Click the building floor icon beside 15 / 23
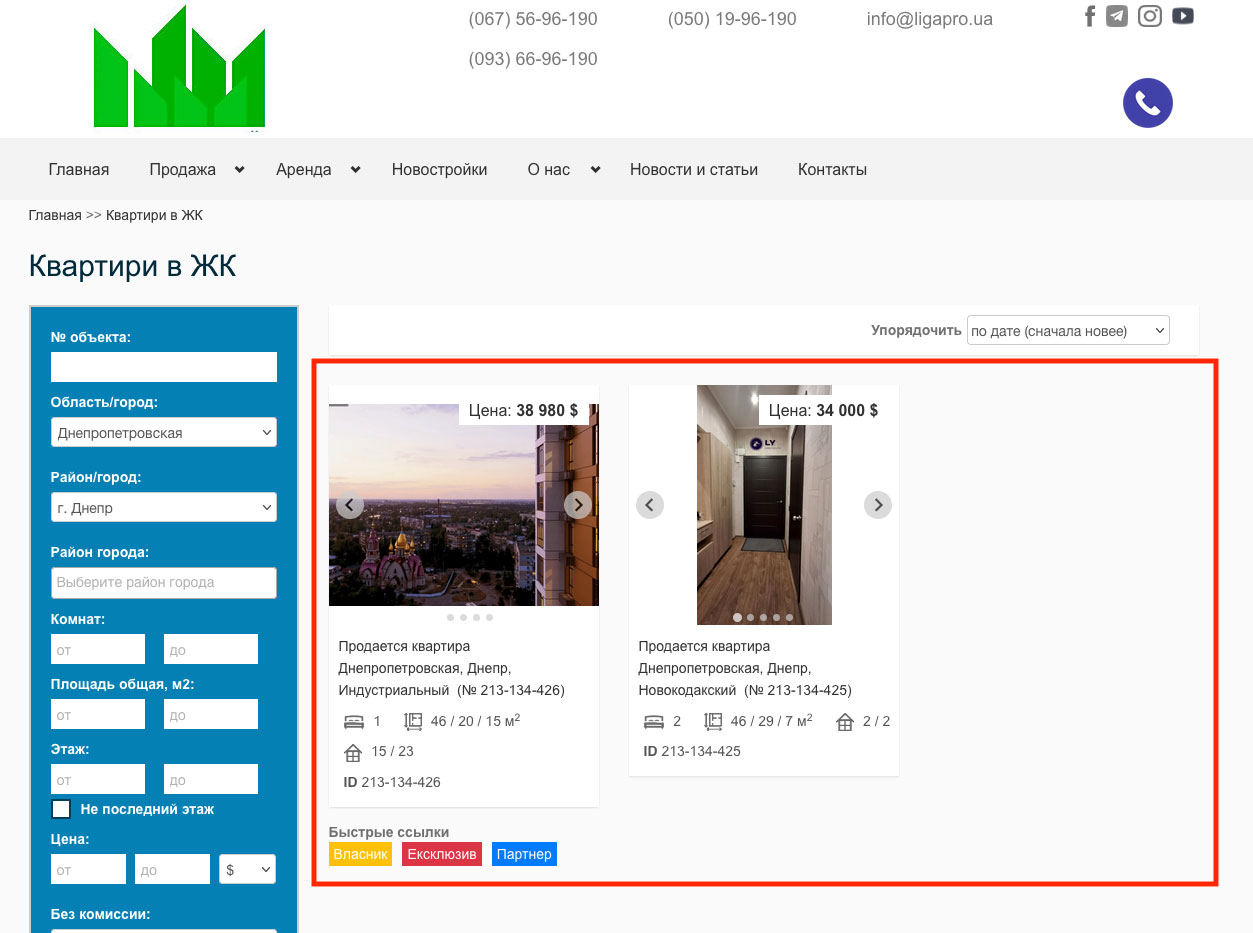Screen dimensions: 1253x933 tap(353, 752)
